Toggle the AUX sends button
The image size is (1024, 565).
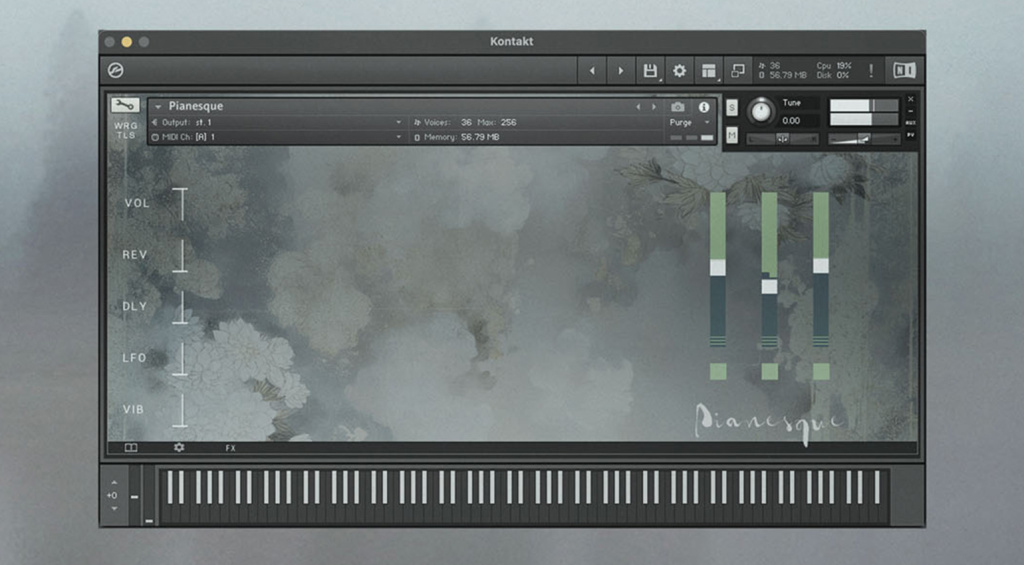911,123
